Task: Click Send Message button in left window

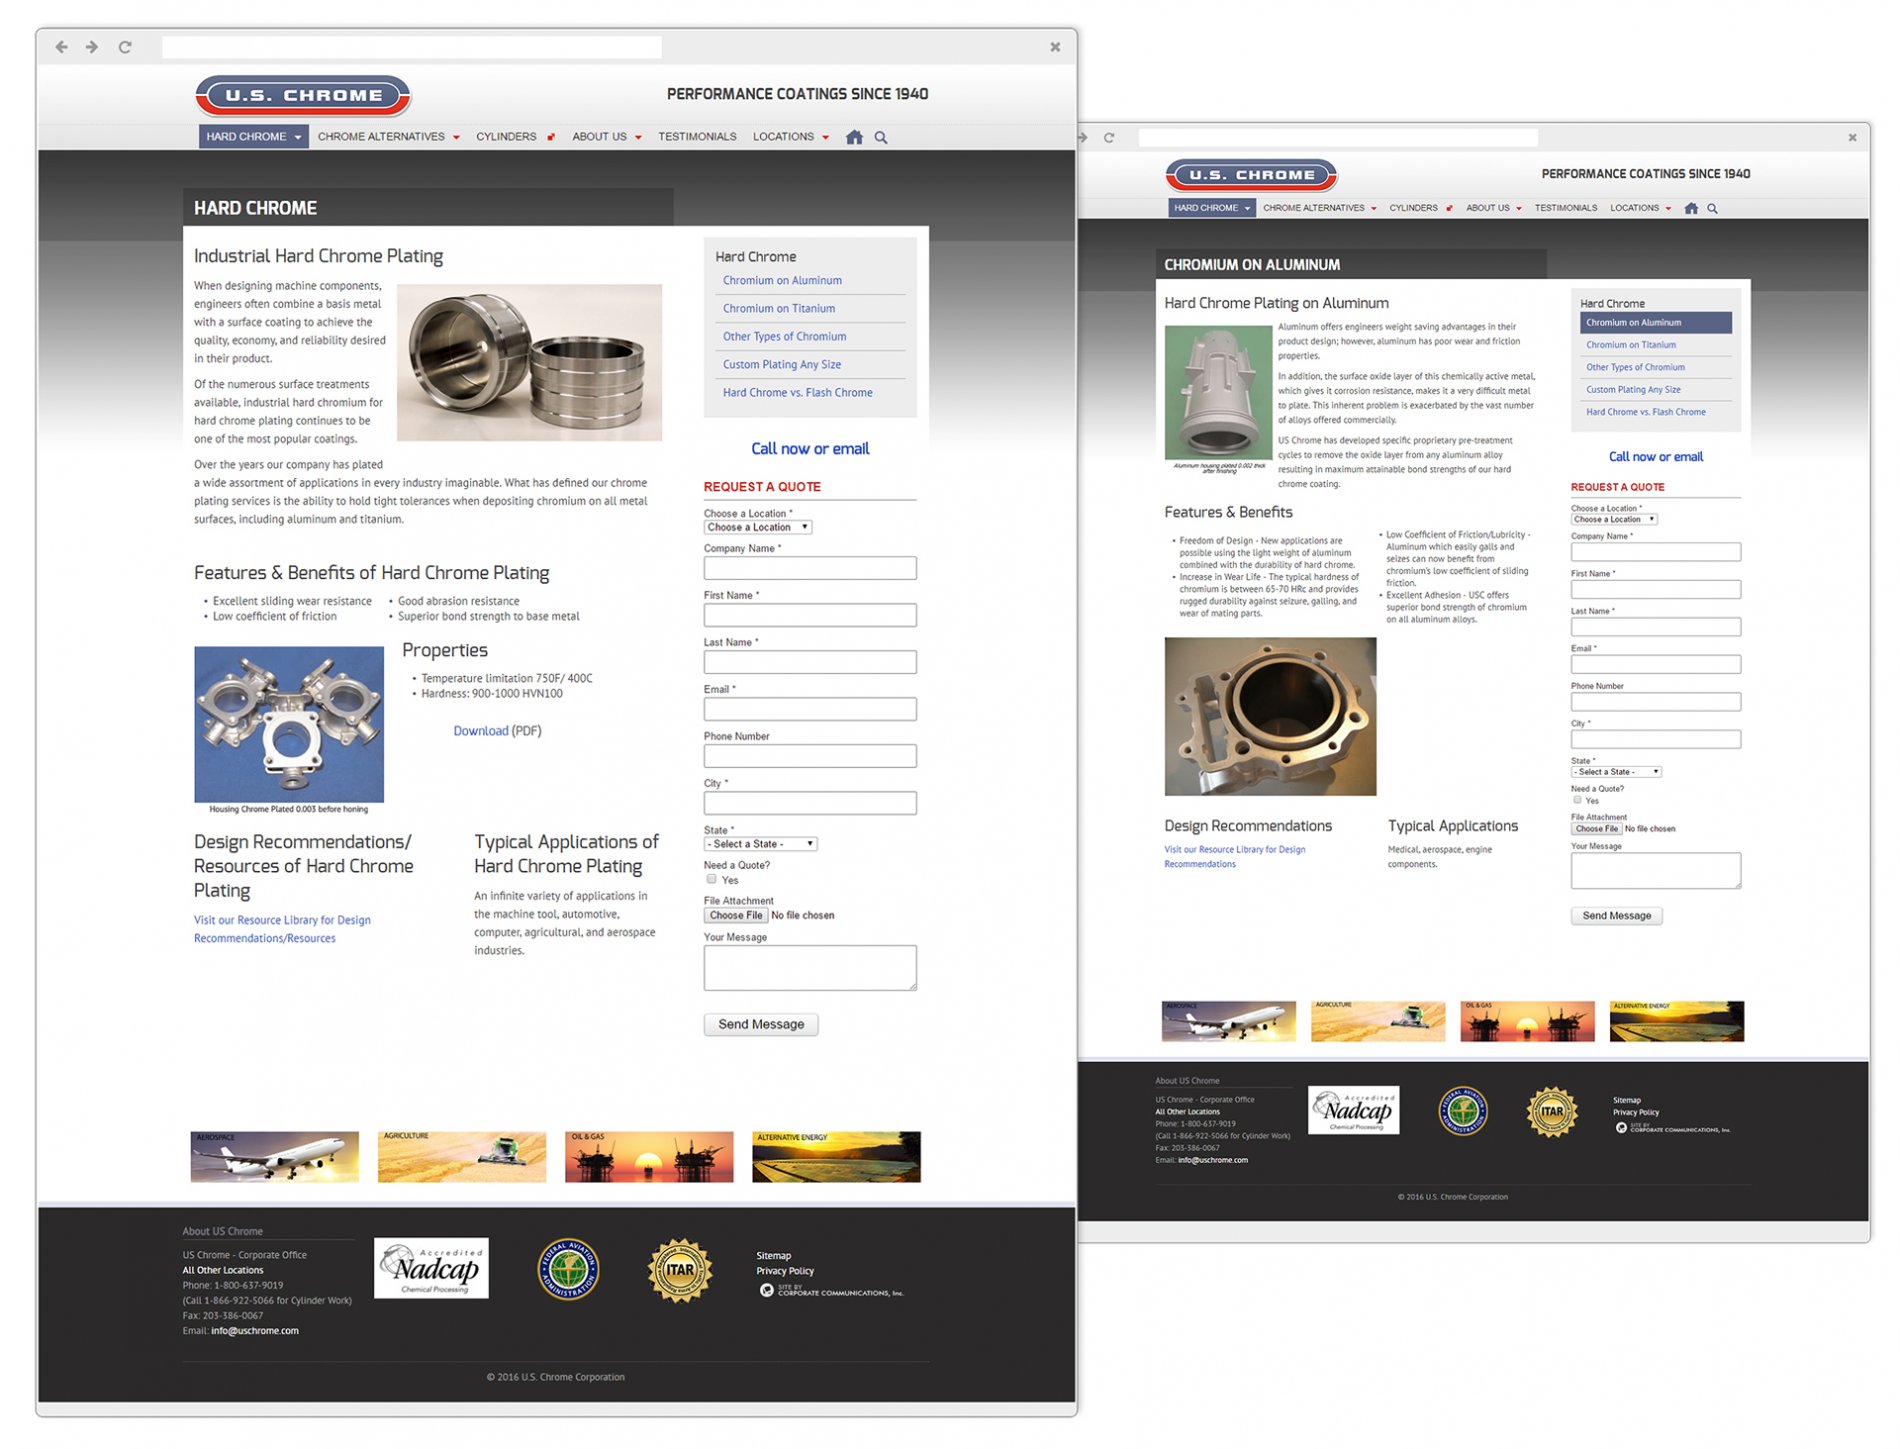Action: tap(761, 1024)
